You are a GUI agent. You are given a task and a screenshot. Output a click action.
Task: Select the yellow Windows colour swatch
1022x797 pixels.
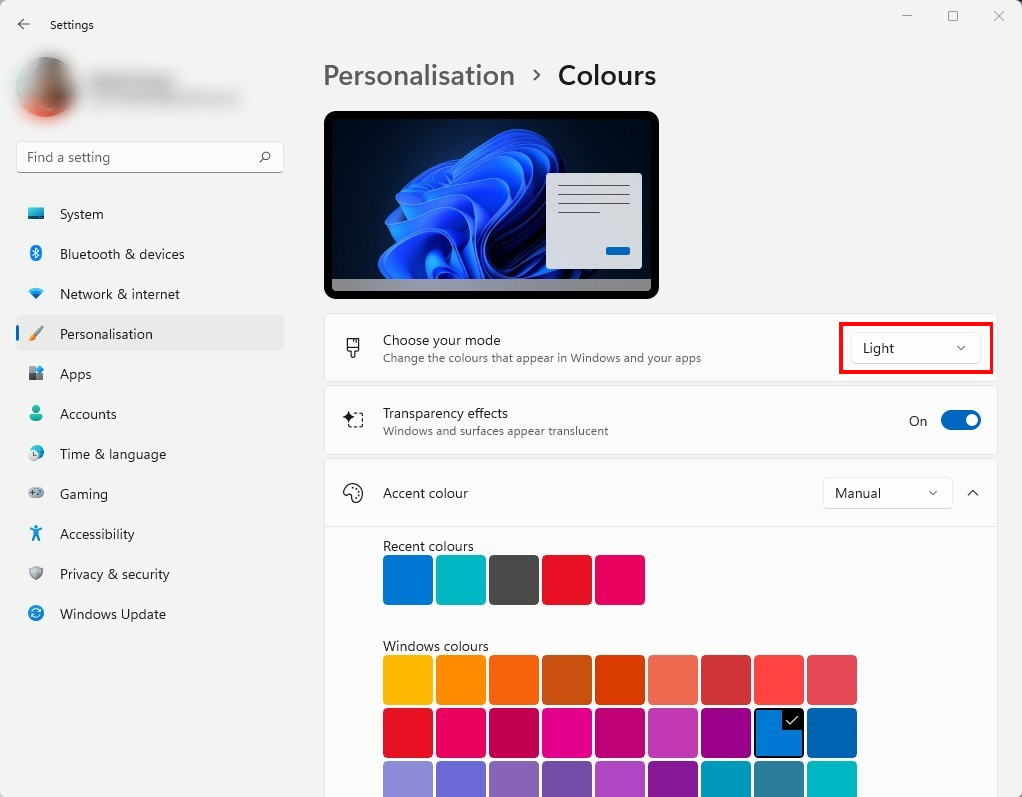coord(408,680)
